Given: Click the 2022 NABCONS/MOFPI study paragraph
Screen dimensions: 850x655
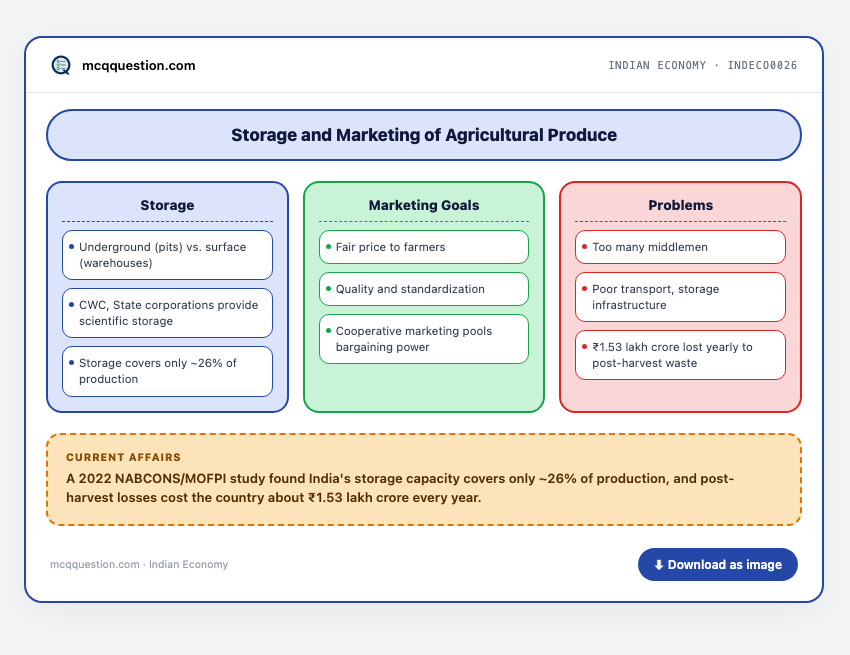Looking at the screenshot, I should (x=400, y=488).
